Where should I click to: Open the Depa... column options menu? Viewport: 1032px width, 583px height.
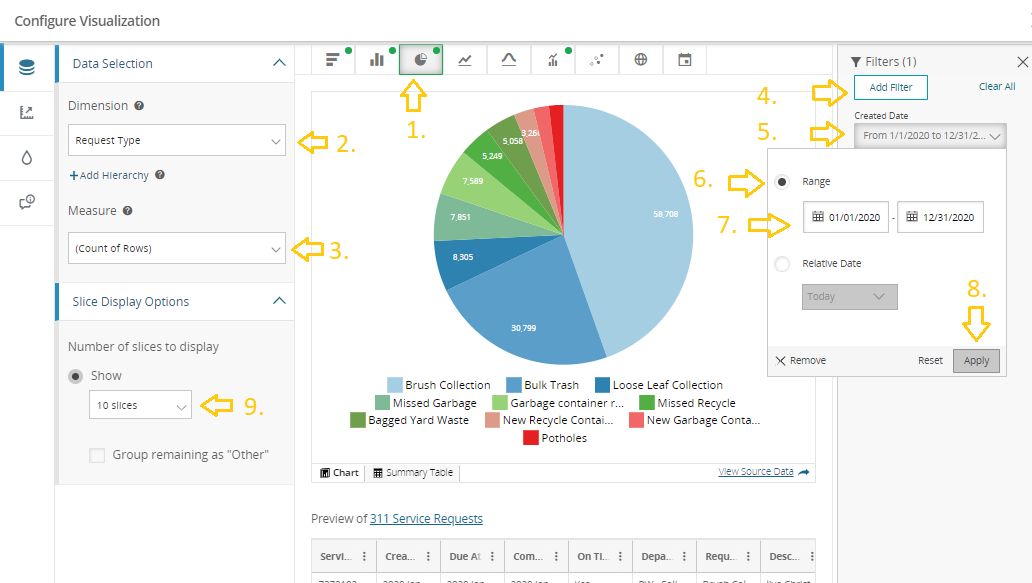tap(684, 557)
